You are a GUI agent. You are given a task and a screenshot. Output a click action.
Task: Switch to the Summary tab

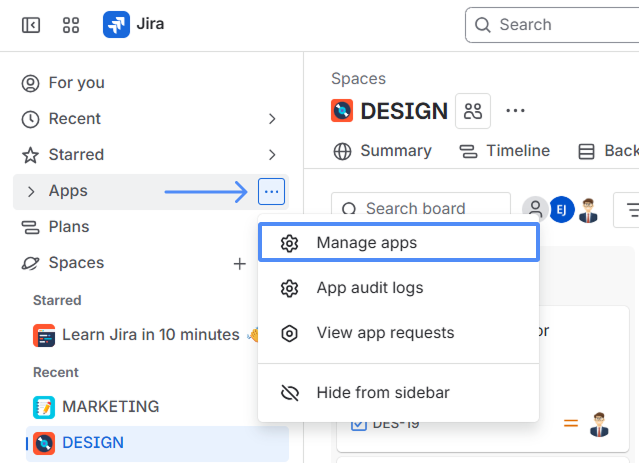pyautogui.click(x=383, y=151)
